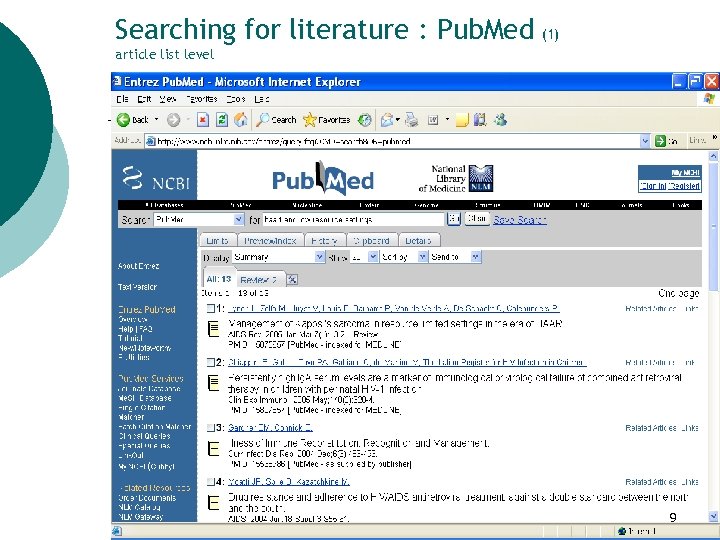Open authors link of result 4
Image resolution: width=720 pixels, height=540 pixels.
click(x=289, y=482)
